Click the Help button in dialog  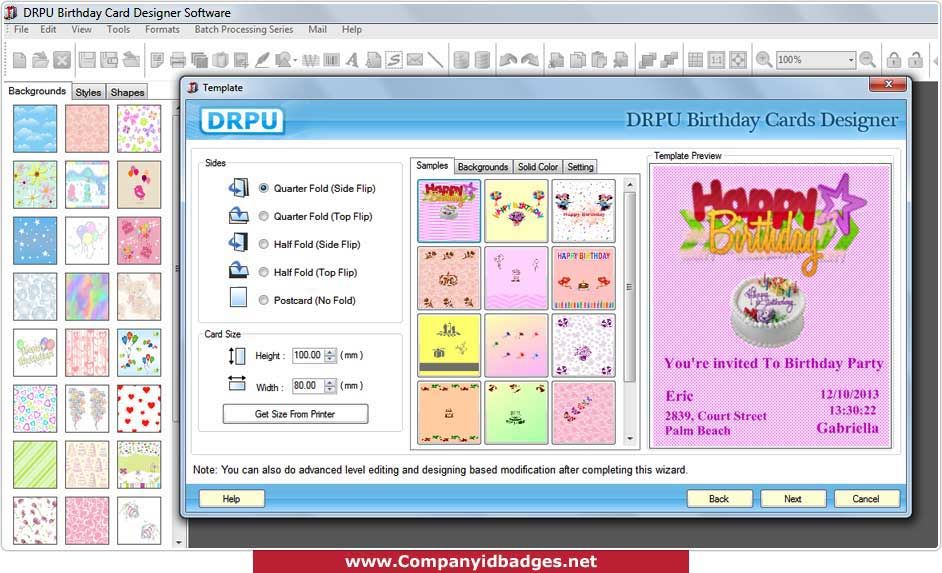tap(231, 499)
